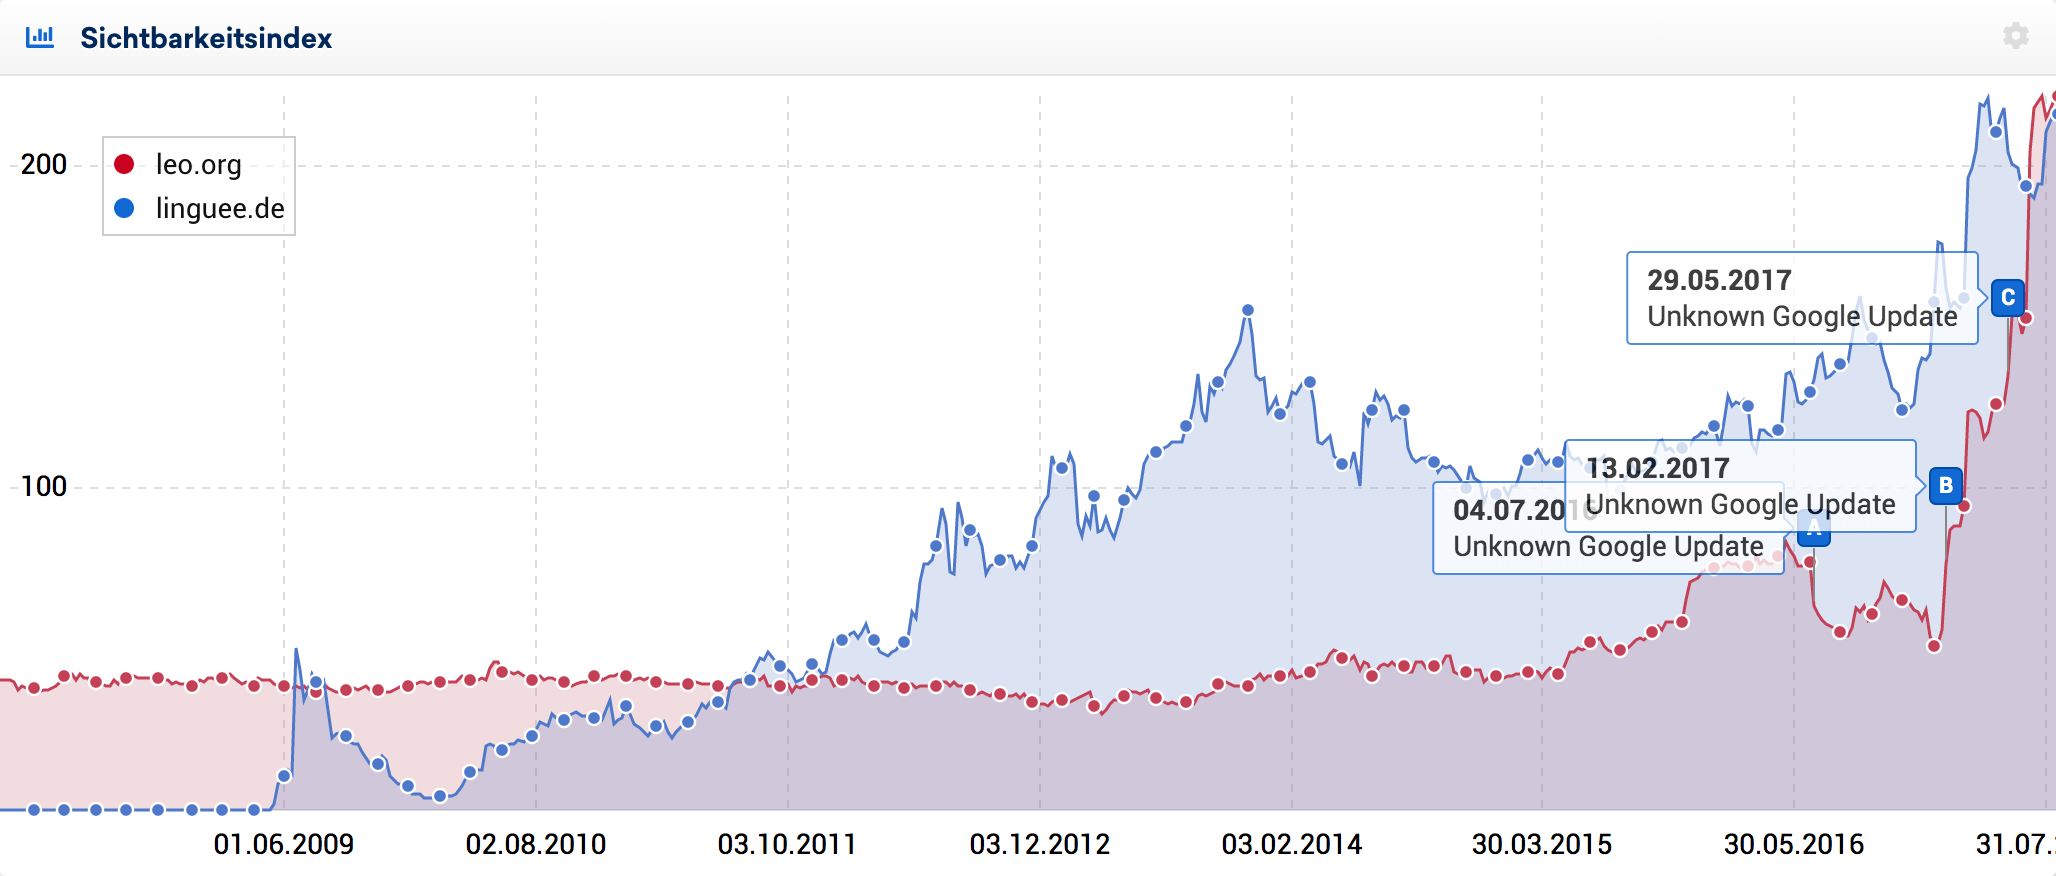The height and width of the screenshot is (876, 2056).
Task: Toggle linguee.de series in the legend
Action: [199, 208]
